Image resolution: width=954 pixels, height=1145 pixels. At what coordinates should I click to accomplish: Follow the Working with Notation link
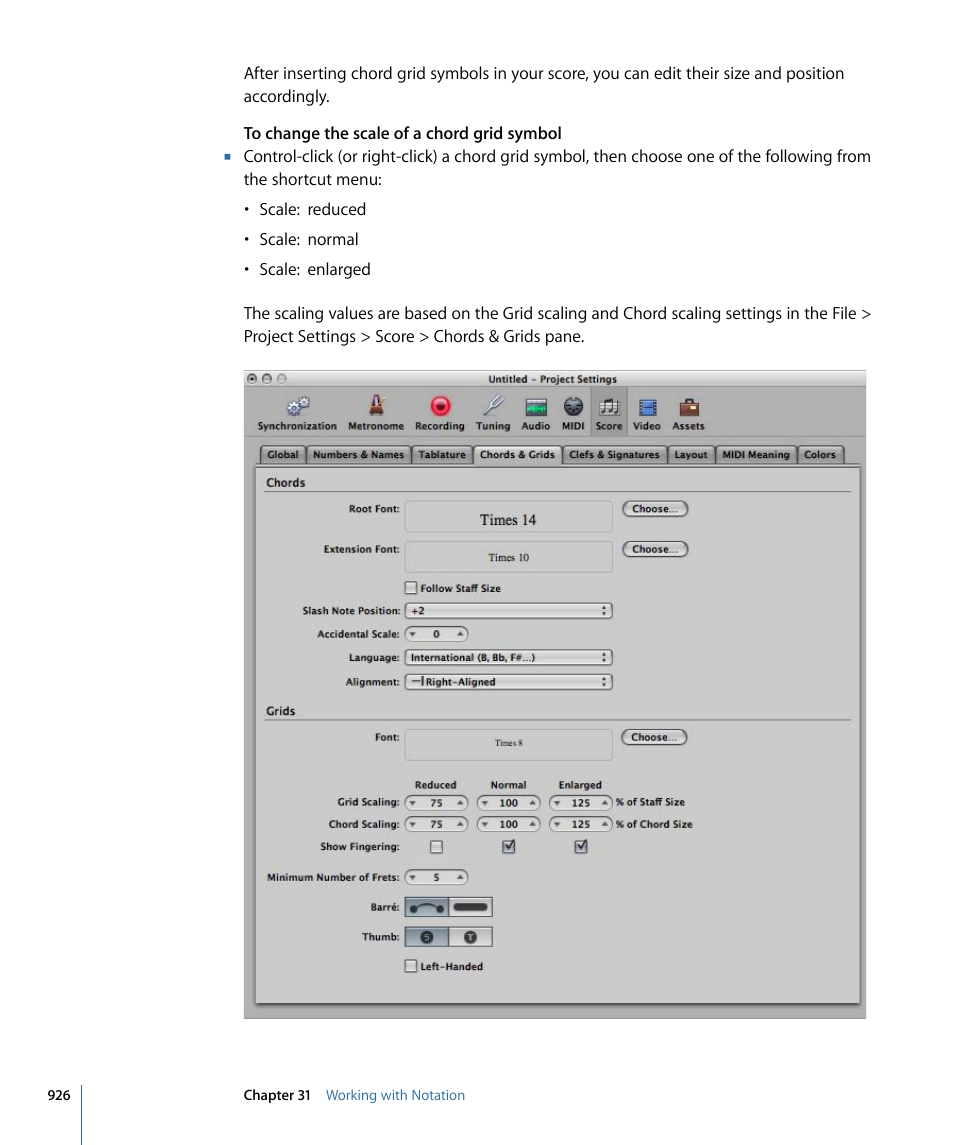(x=395, y=1095)
